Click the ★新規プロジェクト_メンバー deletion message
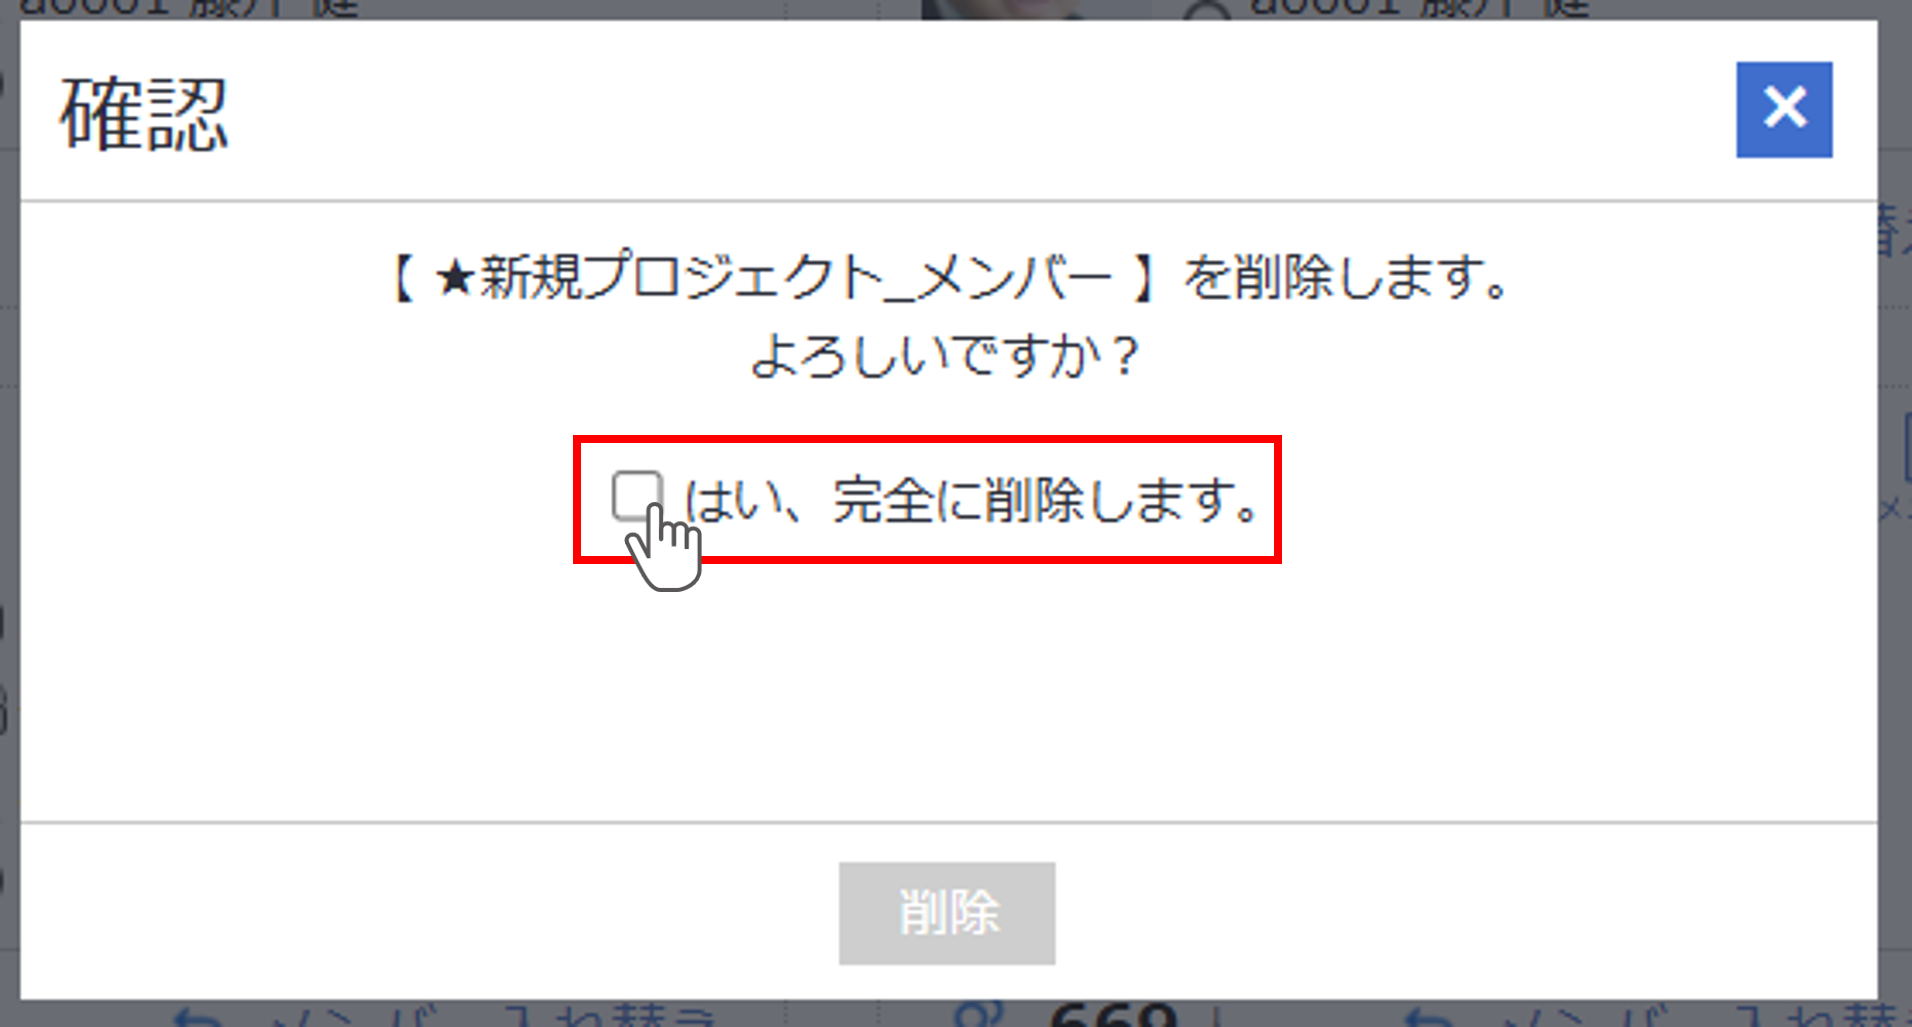1912x1027 pixels. click(x=950, y=277)
